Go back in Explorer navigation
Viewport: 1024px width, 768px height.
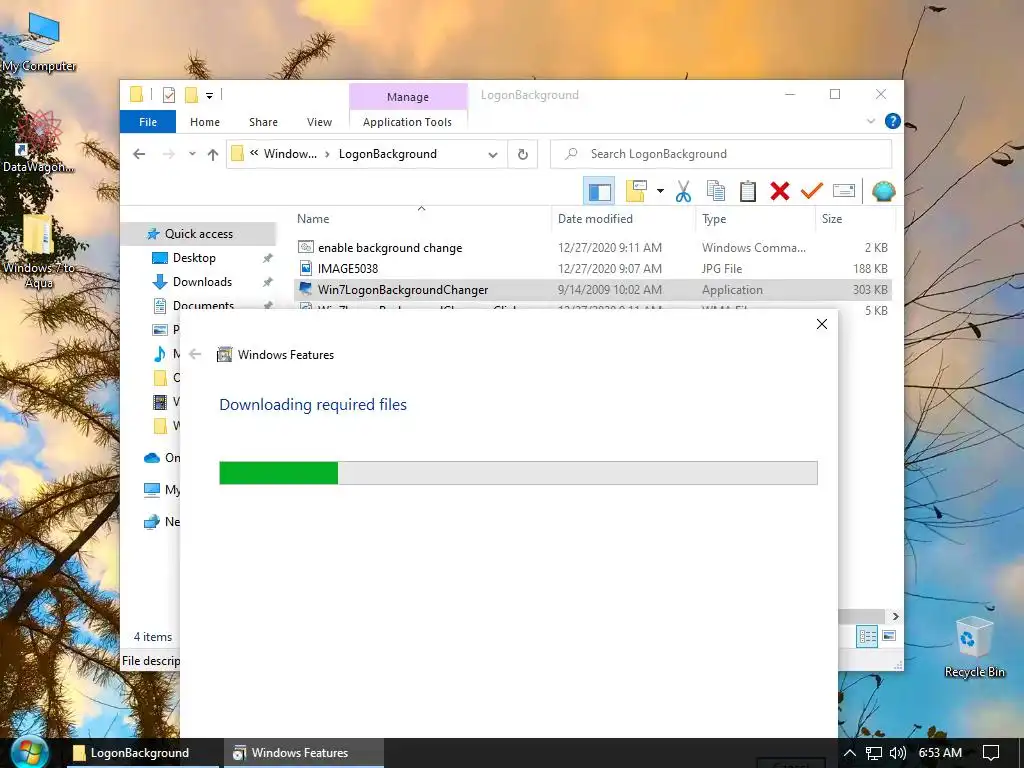139,154
